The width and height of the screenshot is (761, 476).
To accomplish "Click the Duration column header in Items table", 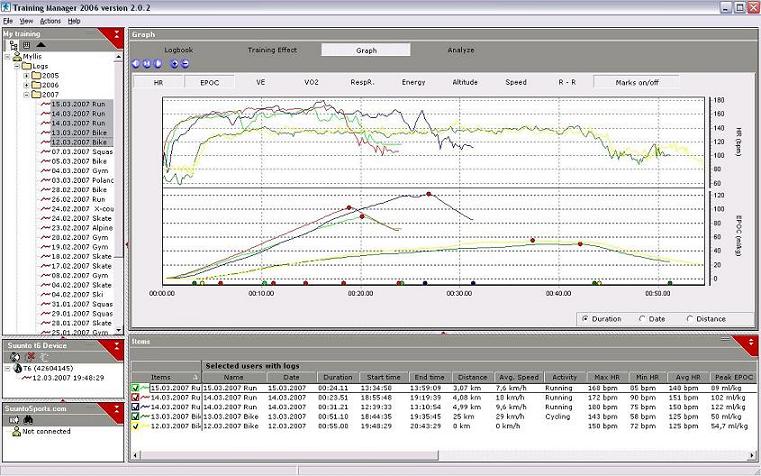I will (x=335, y=377).
